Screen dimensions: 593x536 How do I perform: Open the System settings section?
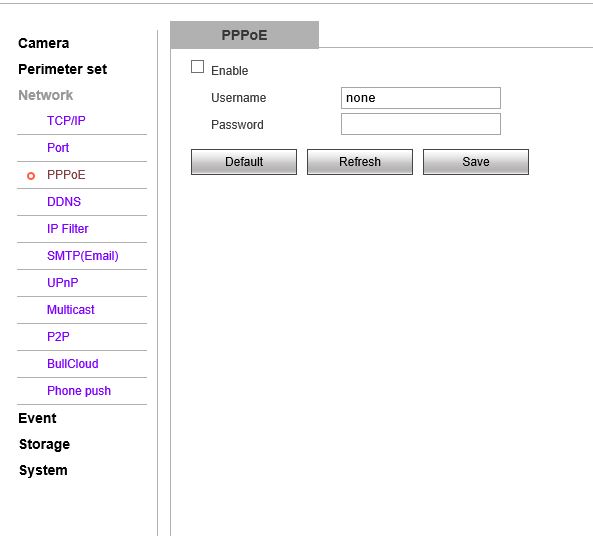[43, 470]
